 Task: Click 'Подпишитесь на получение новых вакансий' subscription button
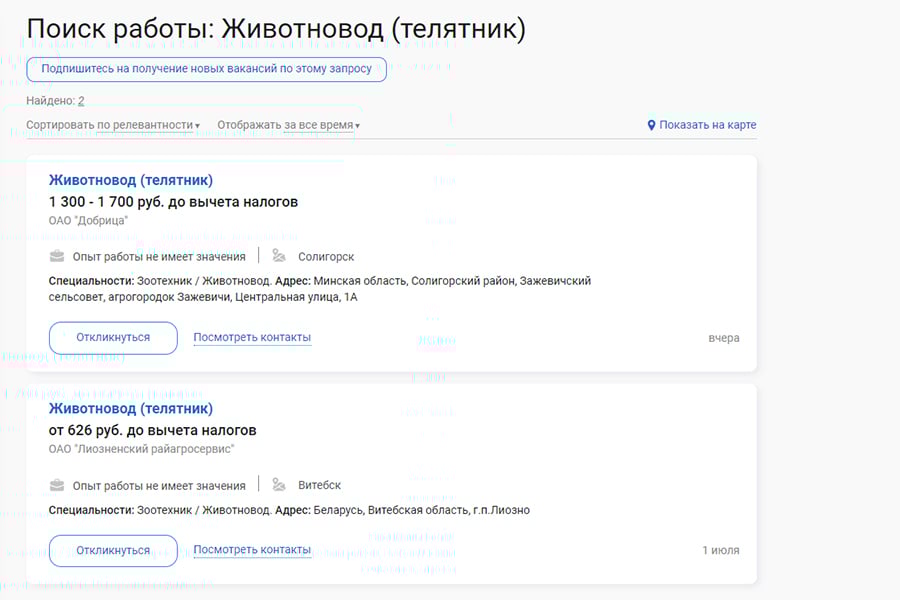click(x=206, y=69)
